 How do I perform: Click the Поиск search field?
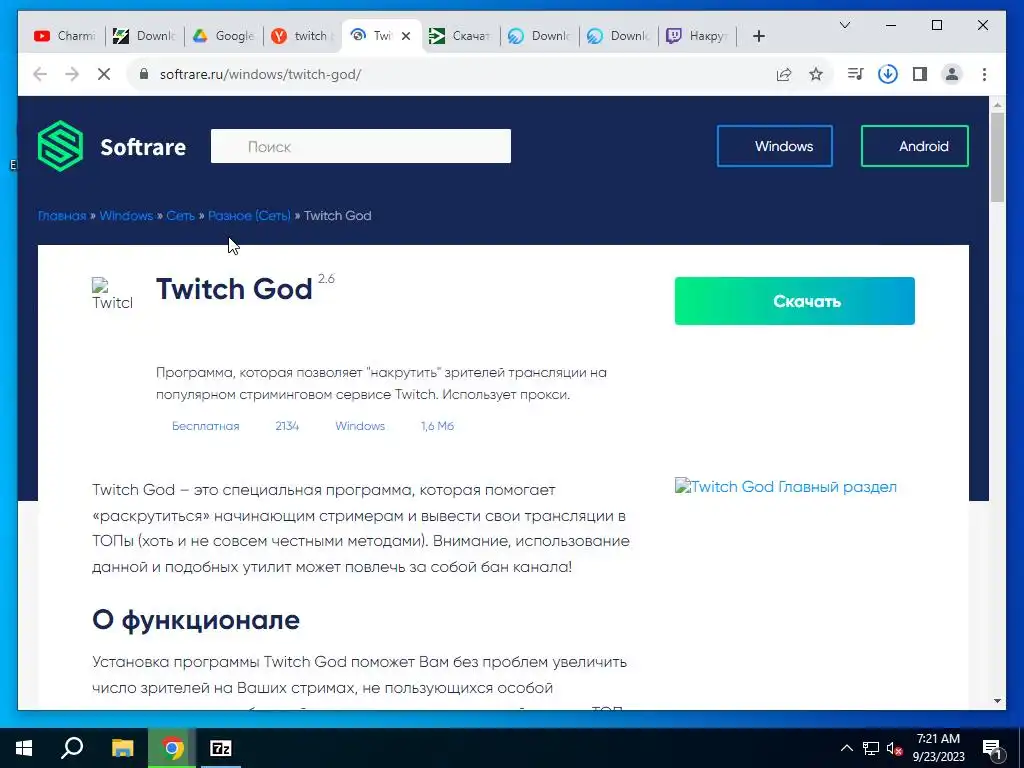coord(360,146)
